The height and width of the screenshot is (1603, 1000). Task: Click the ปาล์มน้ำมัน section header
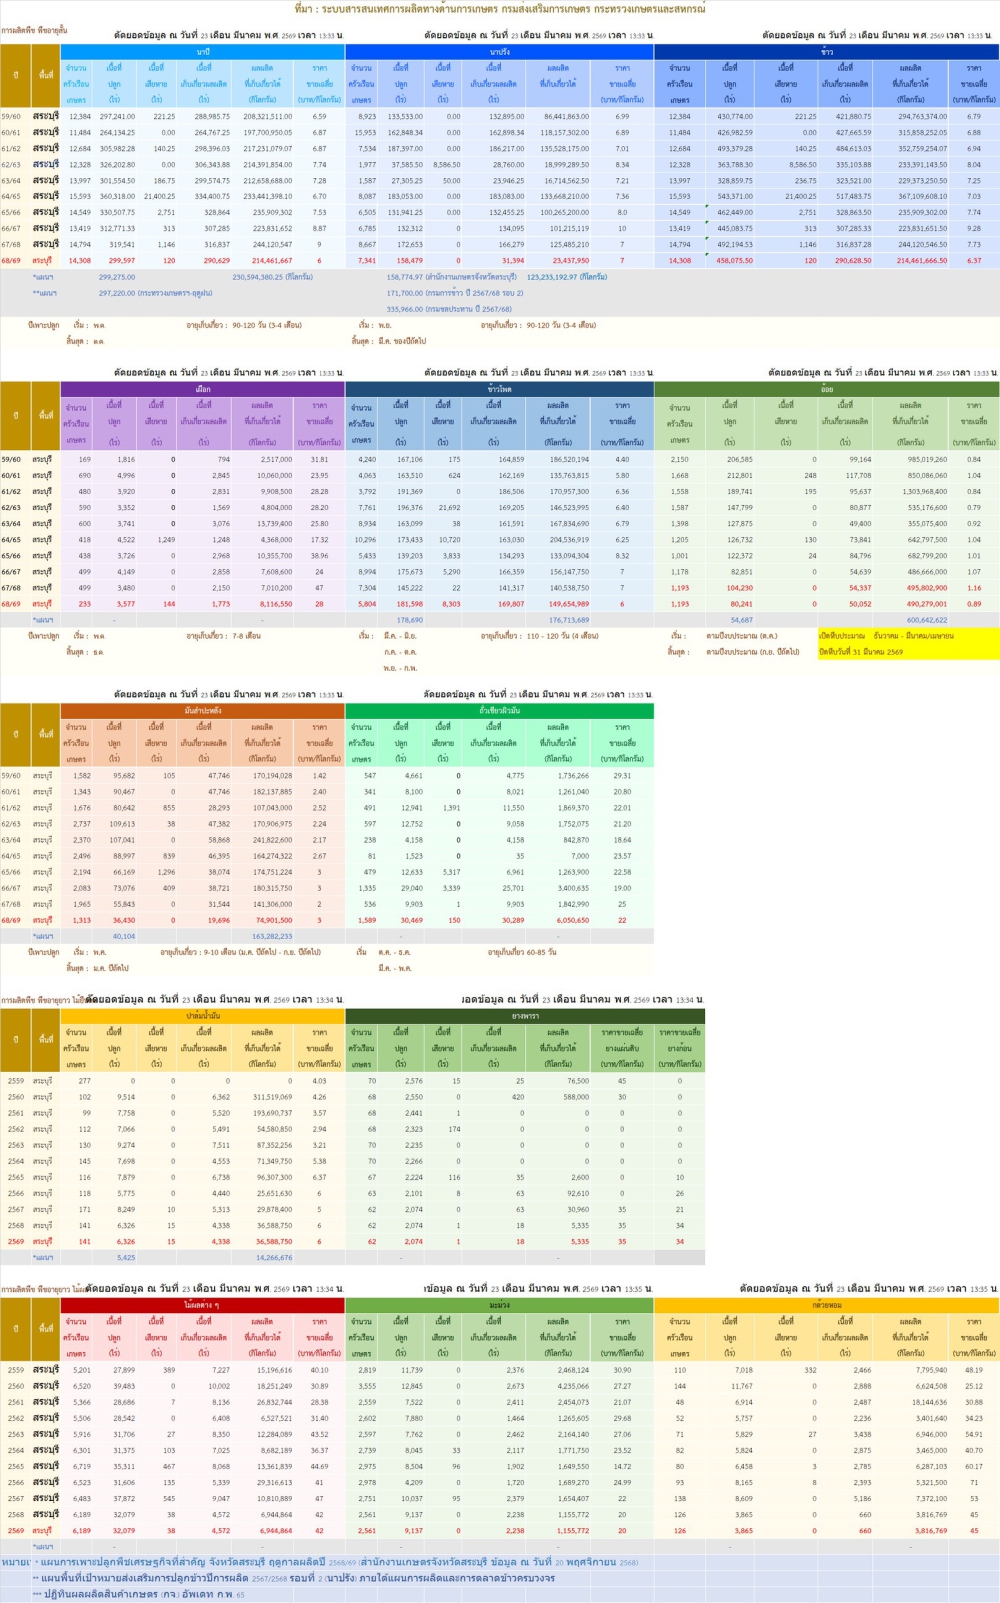(x=203, y=1015)
